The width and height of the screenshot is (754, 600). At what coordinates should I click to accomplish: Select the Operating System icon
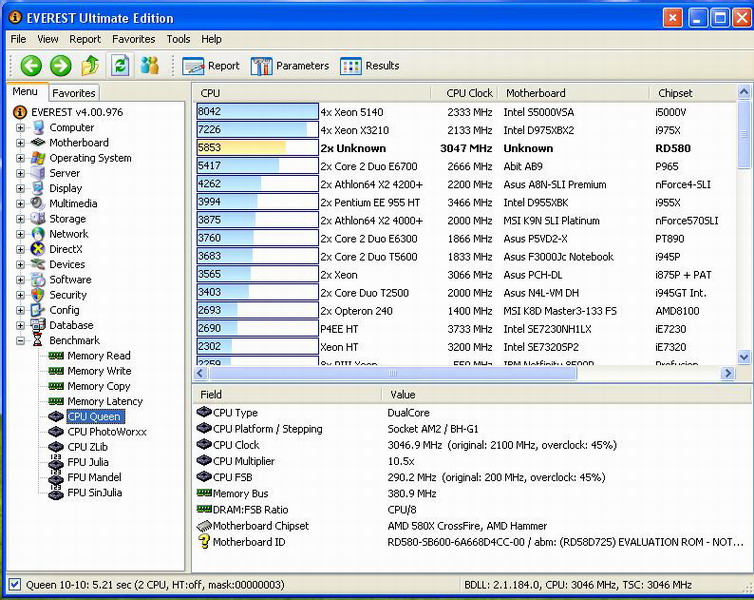tap(38, 158)
